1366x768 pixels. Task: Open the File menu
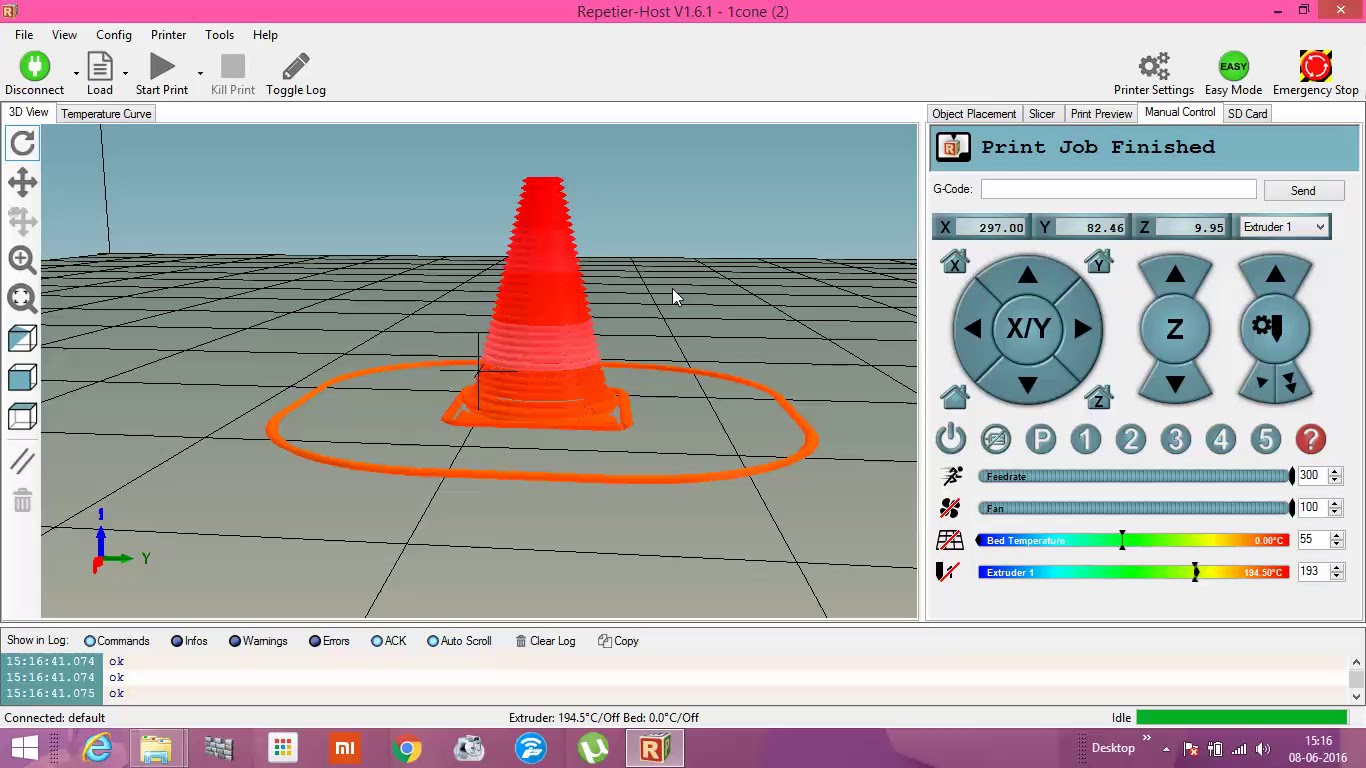(x=24, y=34)
